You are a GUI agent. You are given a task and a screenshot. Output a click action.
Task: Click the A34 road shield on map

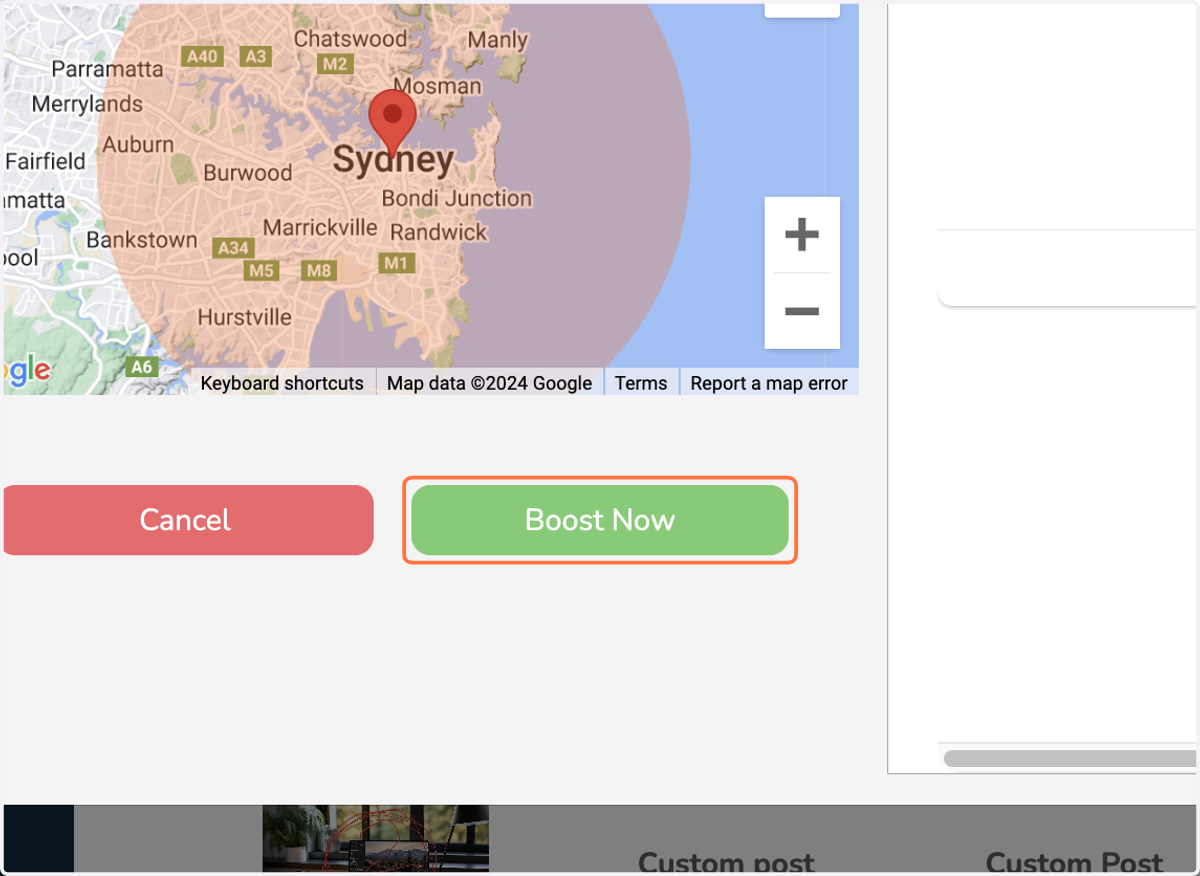[233, 247]
